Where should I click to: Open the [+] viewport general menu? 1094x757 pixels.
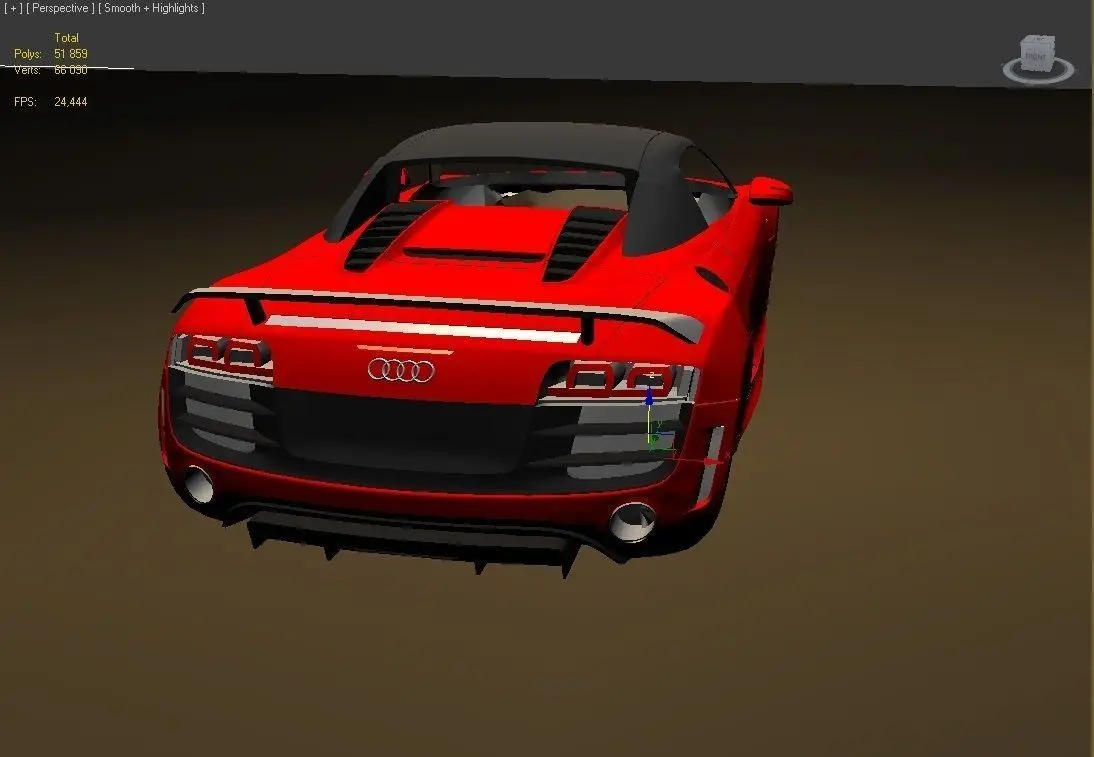[13, 8]
